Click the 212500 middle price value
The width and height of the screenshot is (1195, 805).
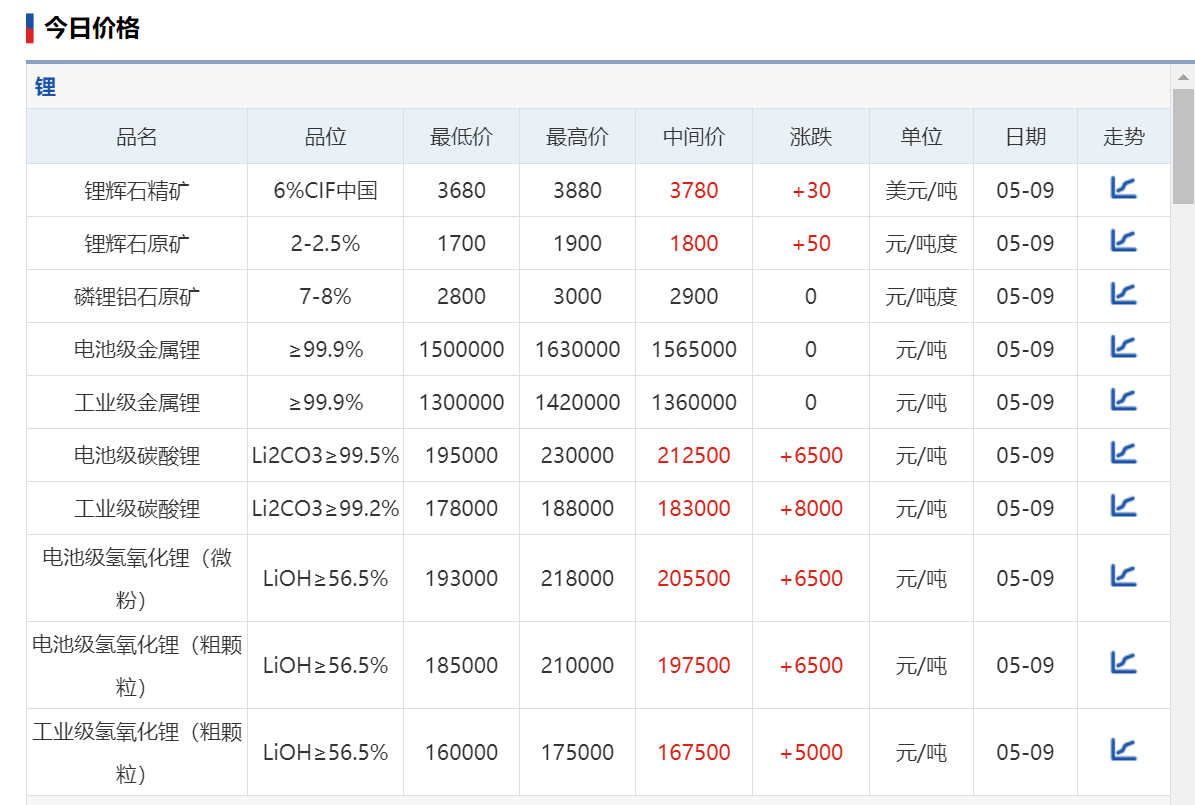pyautogui.click(x=693, y=456)
